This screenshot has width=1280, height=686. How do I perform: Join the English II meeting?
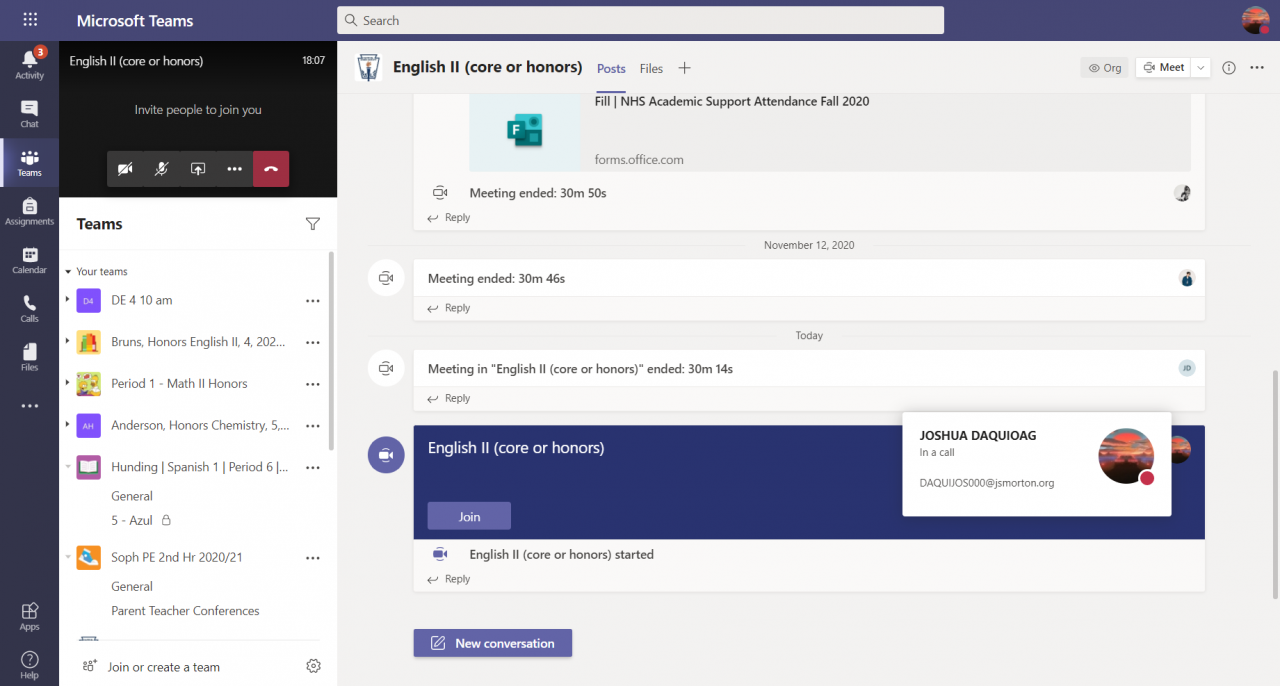(x=469, y=516)
